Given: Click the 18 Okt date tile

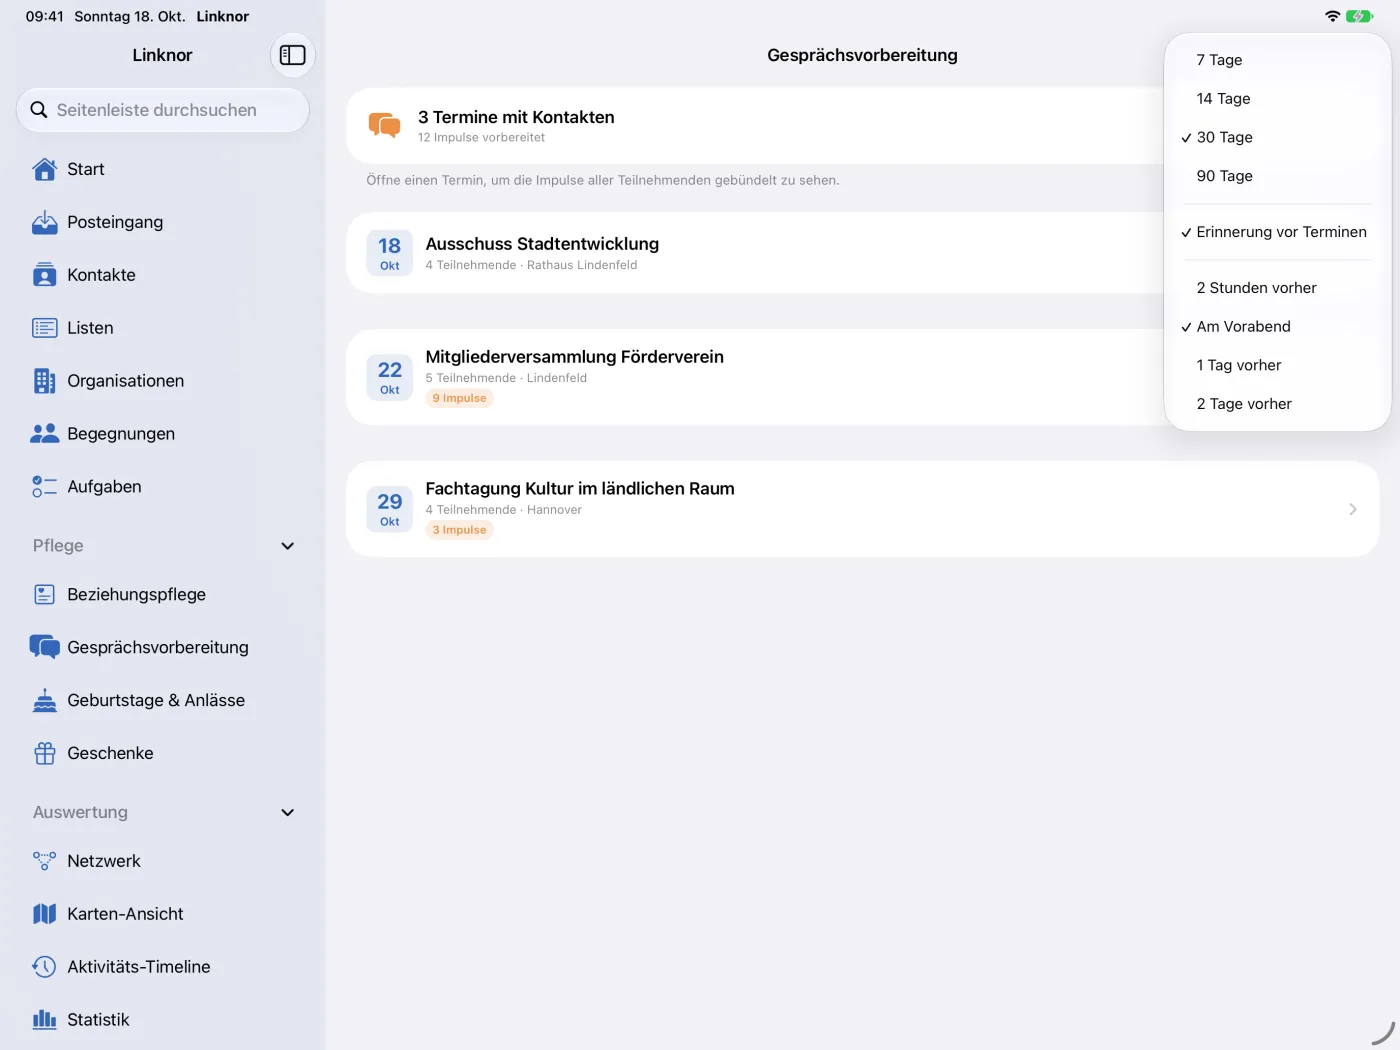Looking at the screenshot, I should coord(390,253).
